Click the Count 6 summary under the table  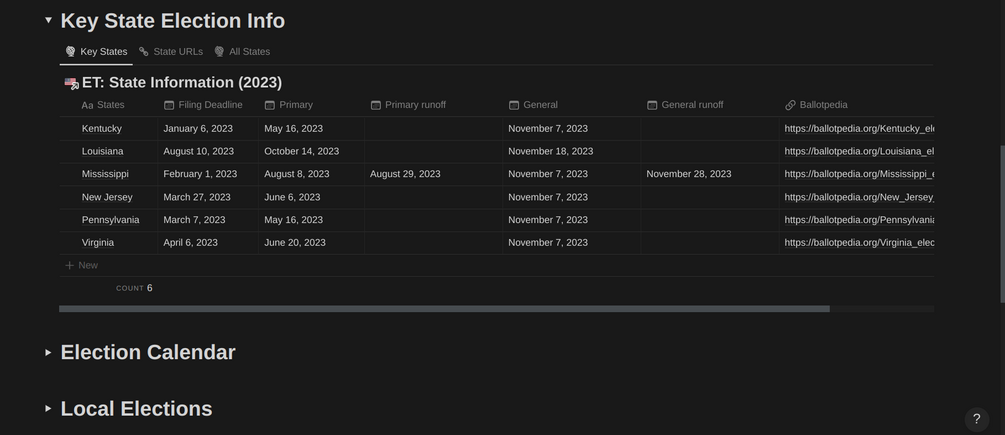pos(134,288)
